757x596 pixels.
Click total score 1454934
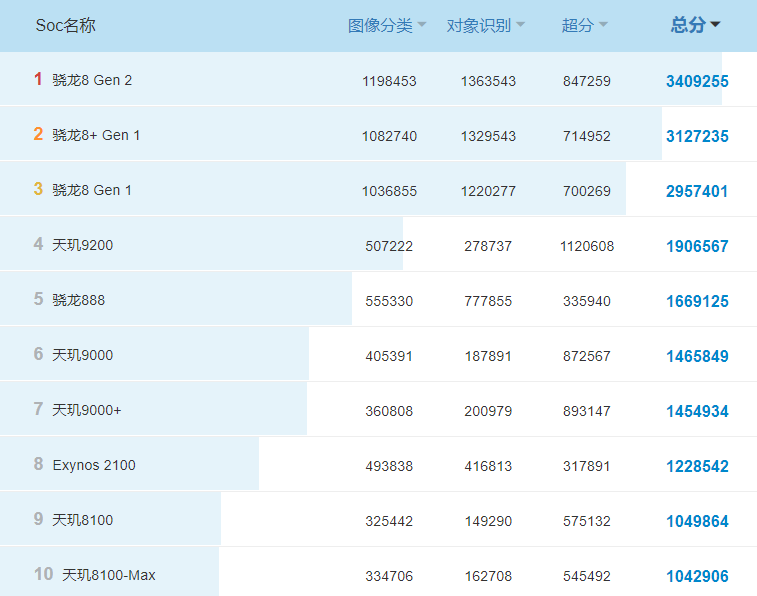697,411
